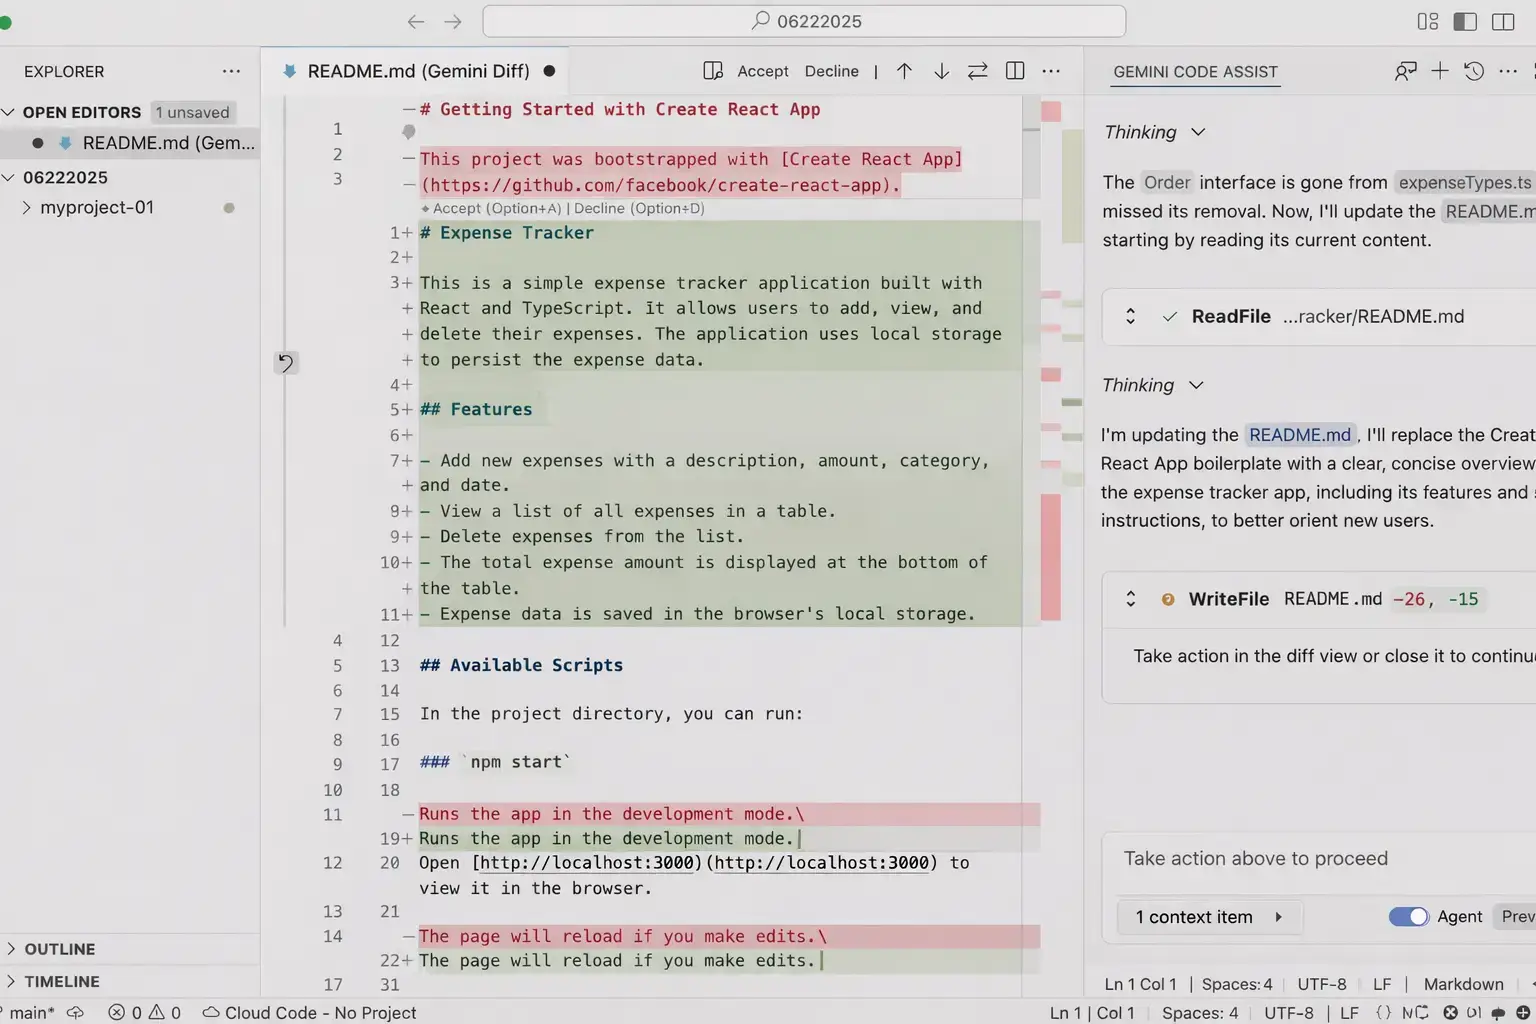Screen dimensions: 1536x1024
Task: Toggle the Agent mode switch
Action: click(x=1408, y=917)
